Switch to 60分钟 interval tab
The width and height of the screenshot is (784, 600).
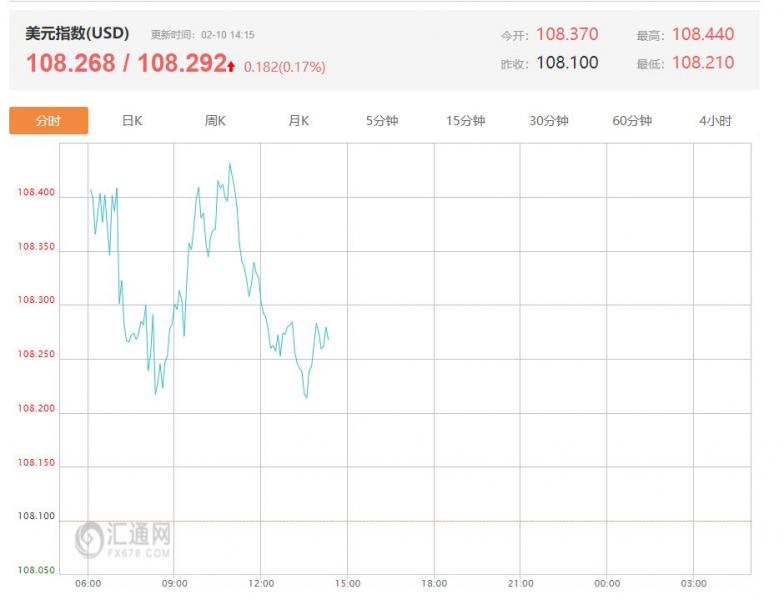632,121
